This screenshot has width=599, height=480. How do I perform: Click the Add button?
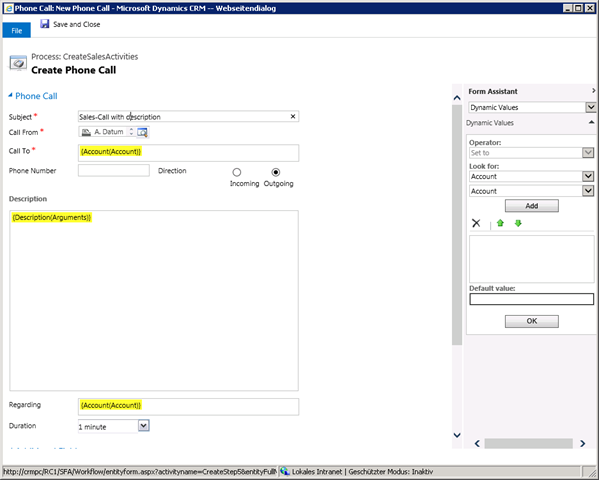click(531, 206)
